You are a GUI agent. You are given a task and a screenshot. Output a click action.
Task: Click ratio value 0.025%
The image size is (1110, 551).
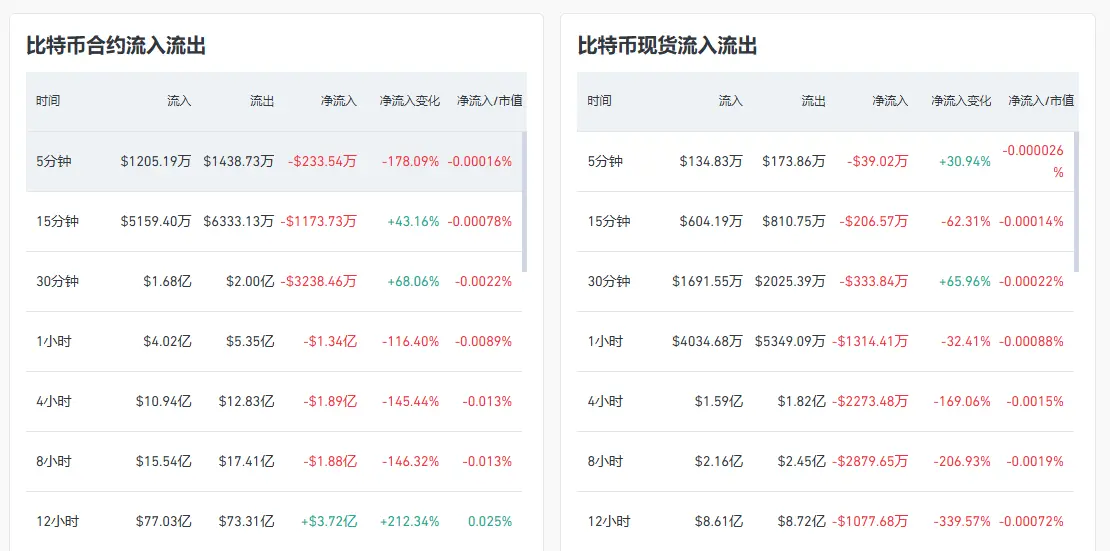coord(489,522)
